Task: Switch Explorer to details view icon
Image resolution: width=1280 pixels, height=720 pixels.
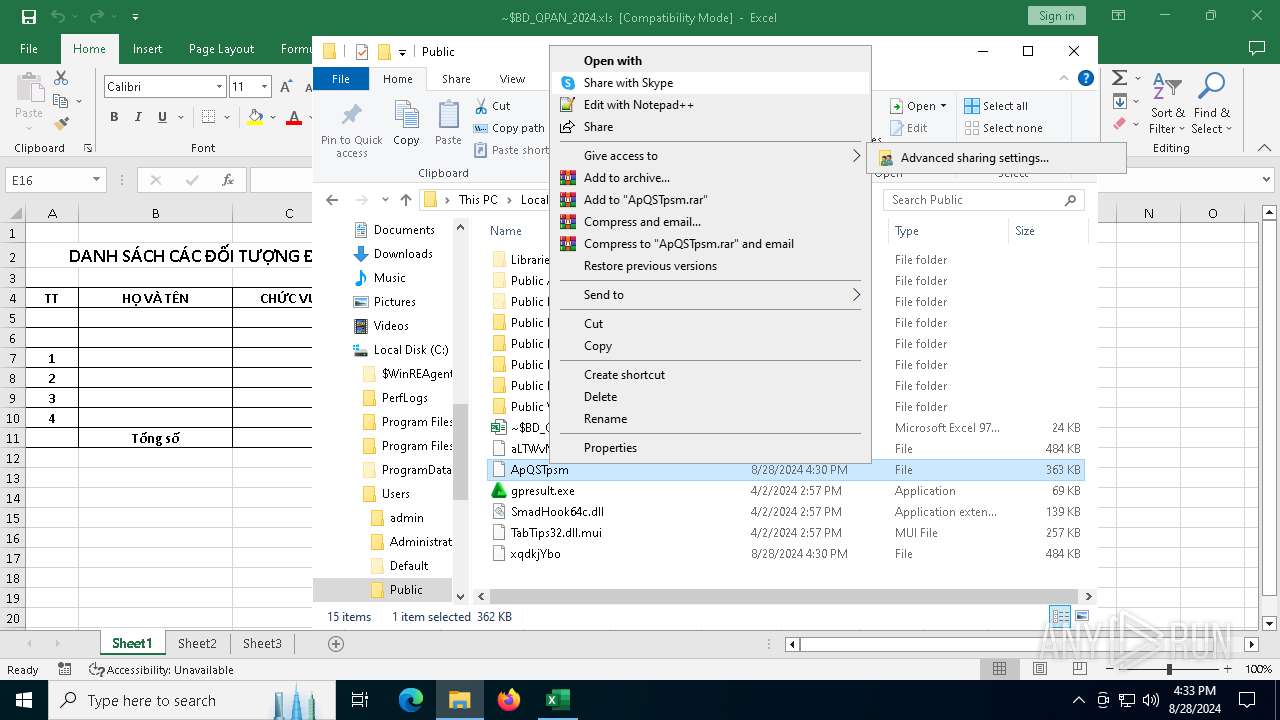Action: click(x=1060, y=617)
